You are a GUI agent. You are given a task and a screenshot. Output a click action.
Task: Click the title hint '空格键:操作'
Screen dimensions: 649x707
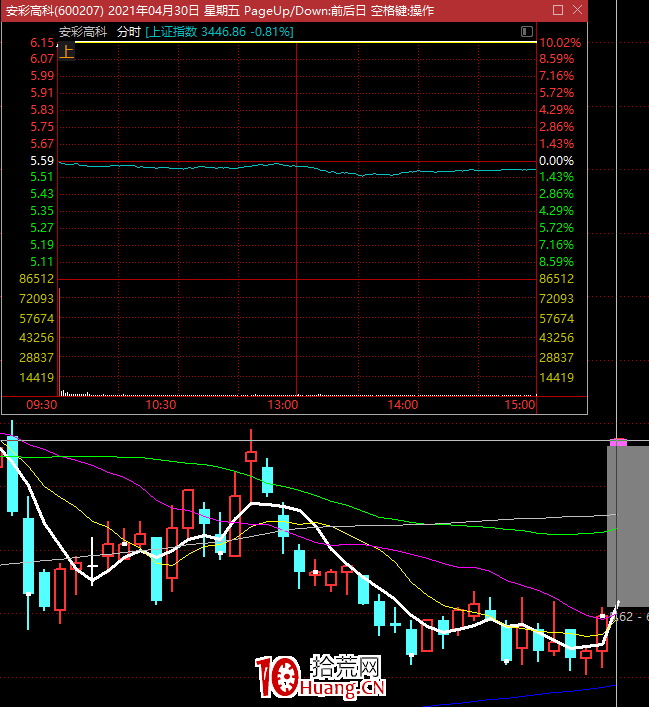point(402,10)
